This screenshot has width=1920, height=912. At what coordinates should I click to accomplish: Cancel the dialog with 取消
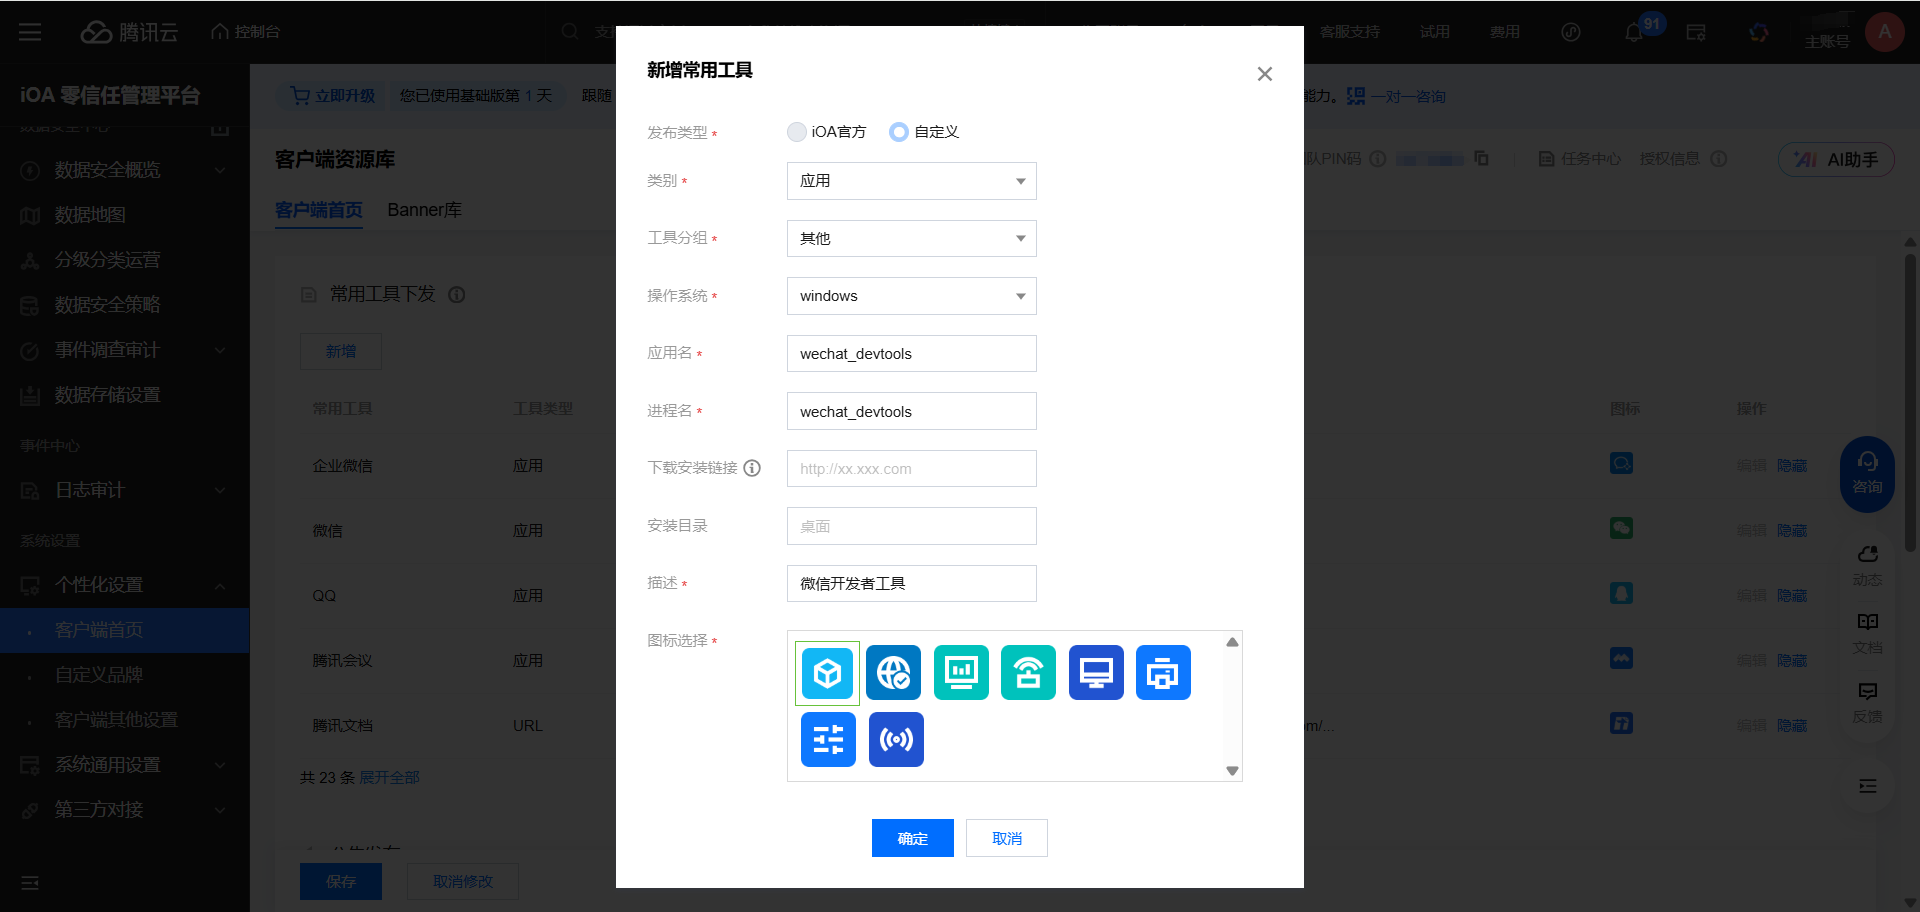1007,838
